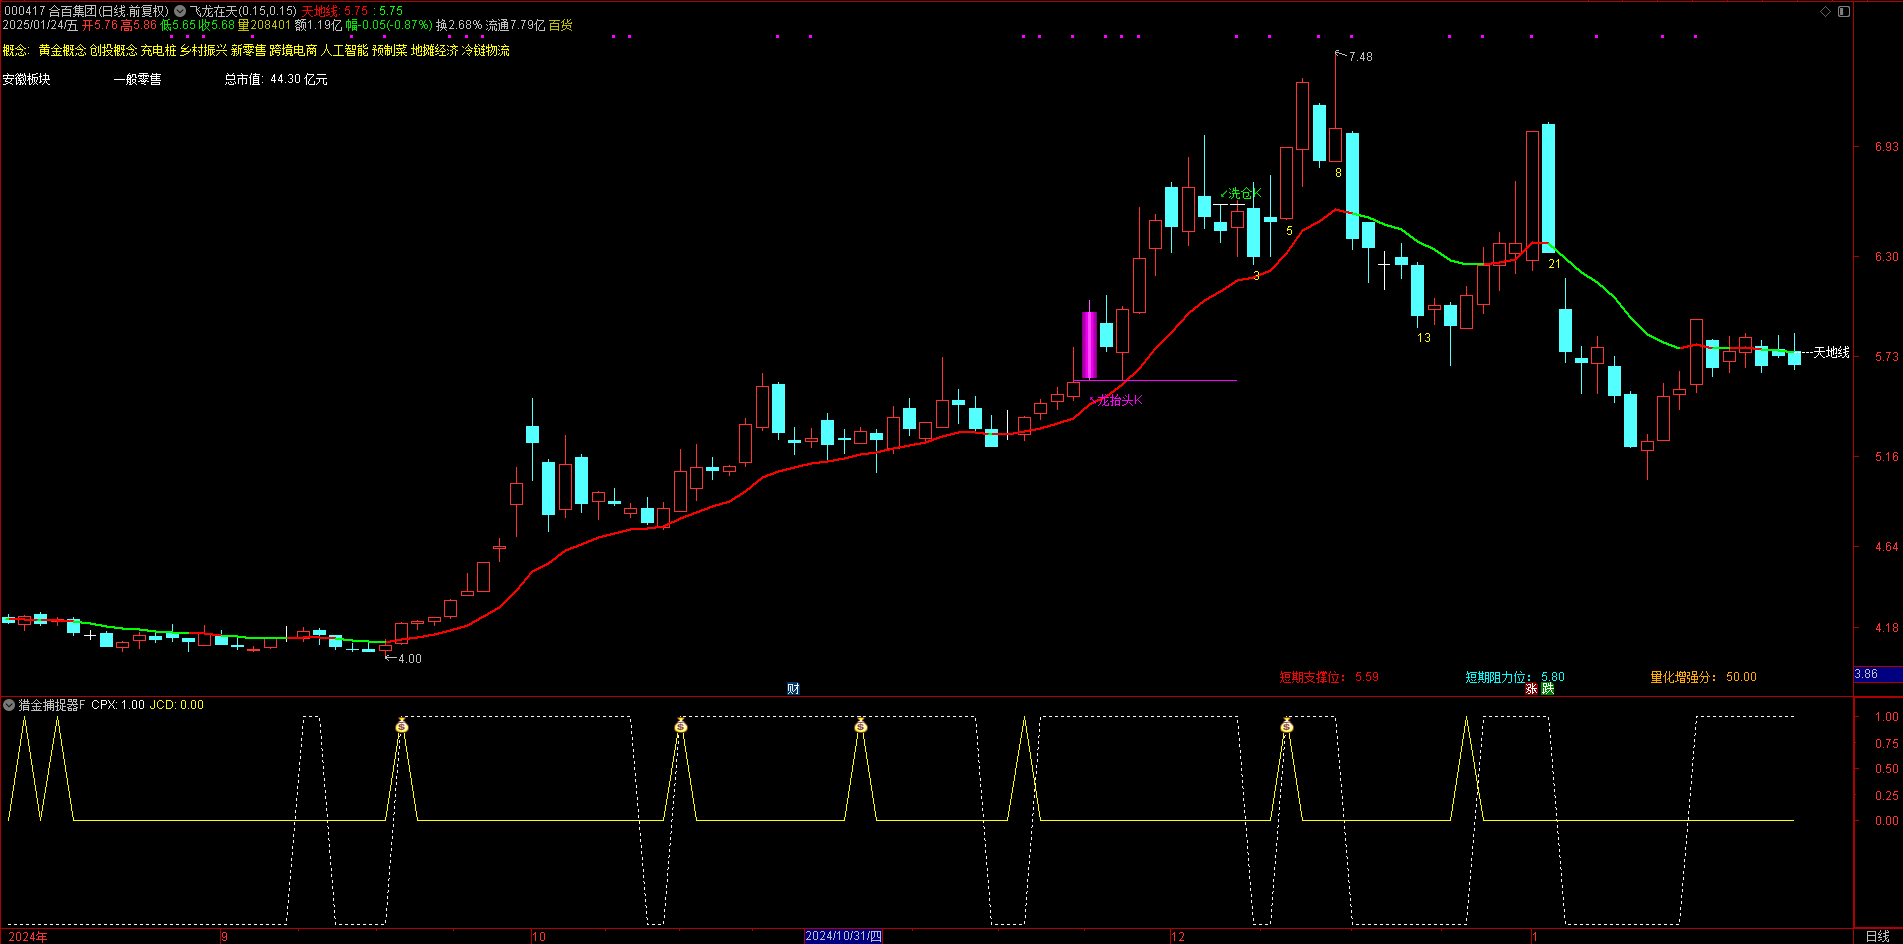
Task: Click the 天地线 label at right edge
Action: pyautogui.click(x=1832, y=353)
